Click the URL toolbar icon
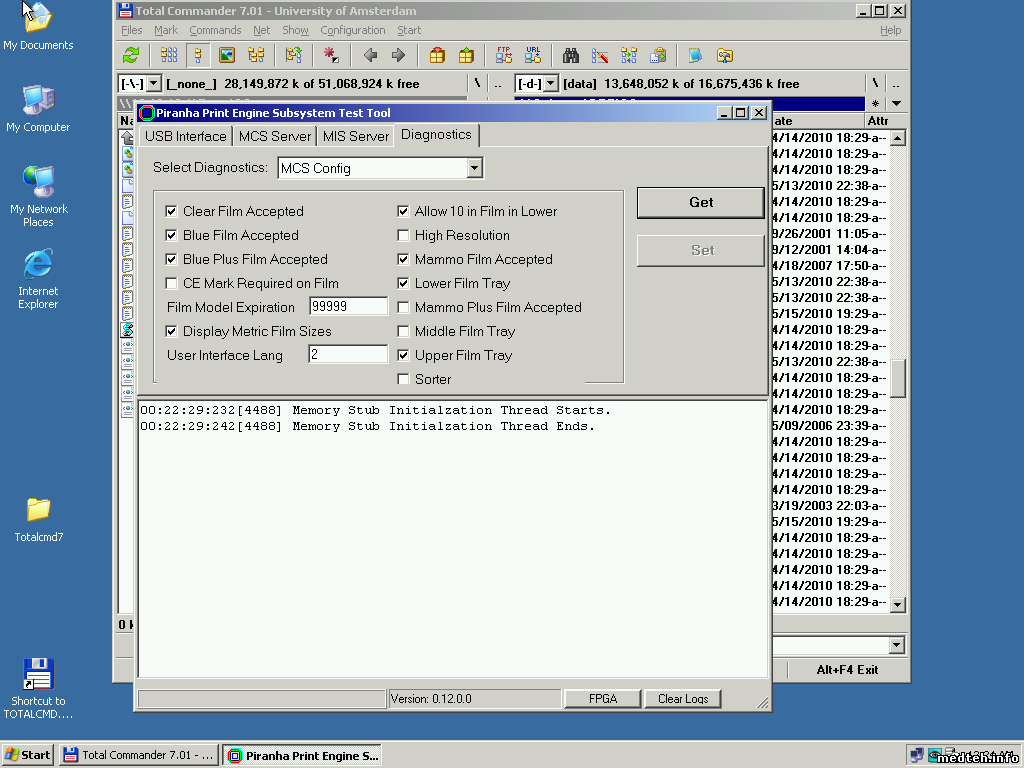Viewport: 1024px width, 768px height. [533, 56]
